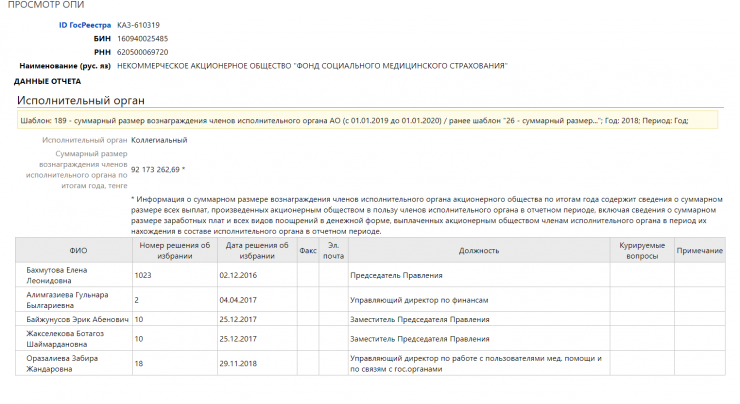Click the Эл. почта column header

(333, 250)
